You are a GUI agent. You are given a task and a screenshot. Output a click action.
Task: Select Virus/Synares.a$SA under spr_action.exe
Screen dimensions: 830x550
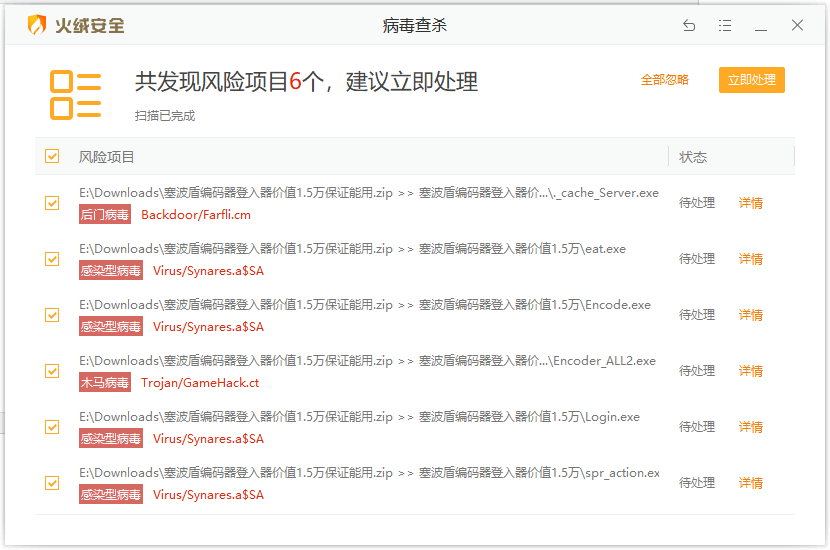pos(208,495)
